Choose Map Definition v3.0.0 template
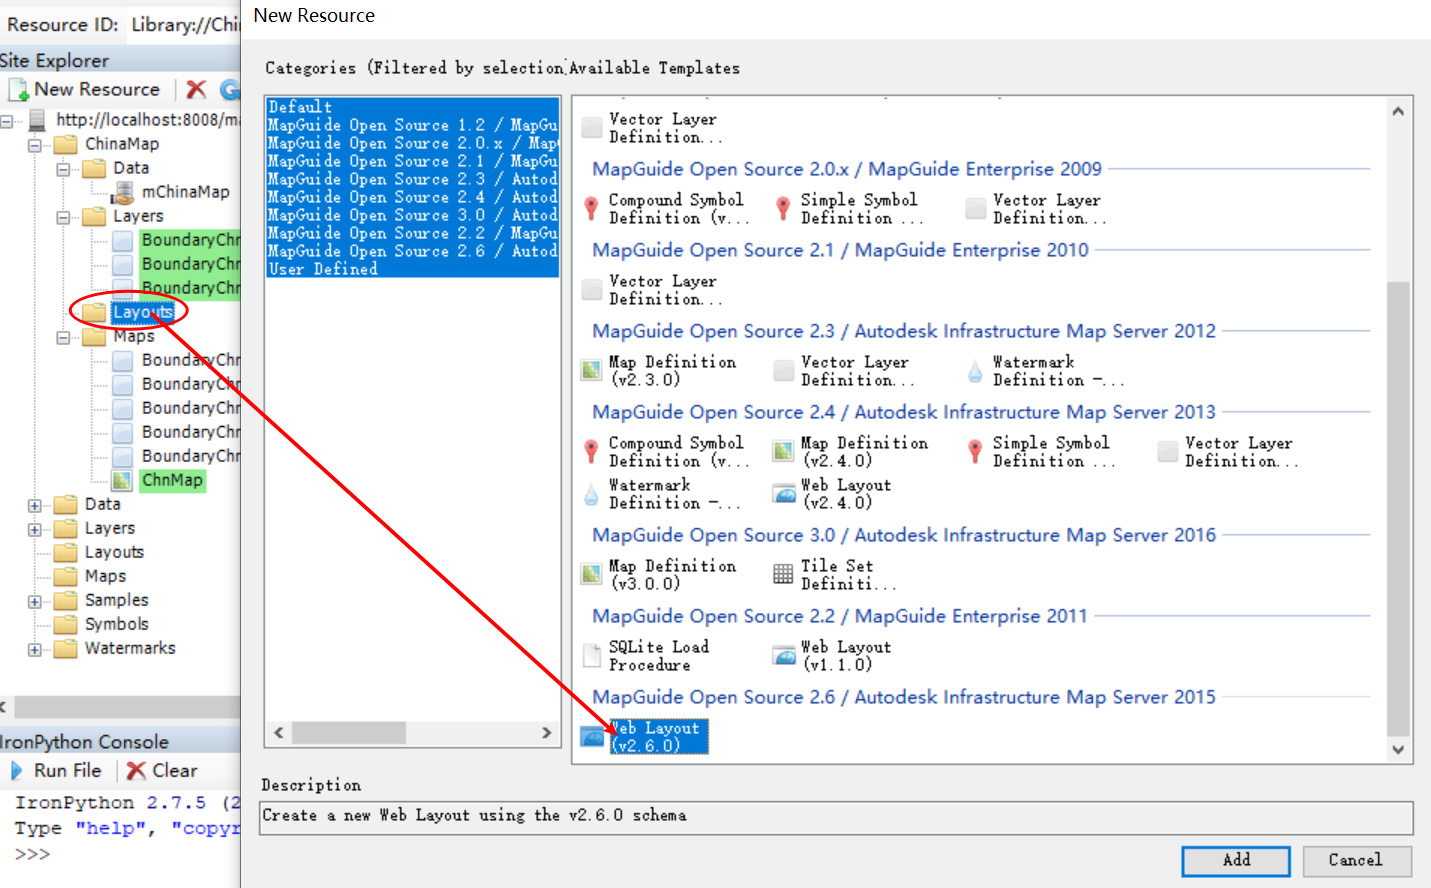 659,574
